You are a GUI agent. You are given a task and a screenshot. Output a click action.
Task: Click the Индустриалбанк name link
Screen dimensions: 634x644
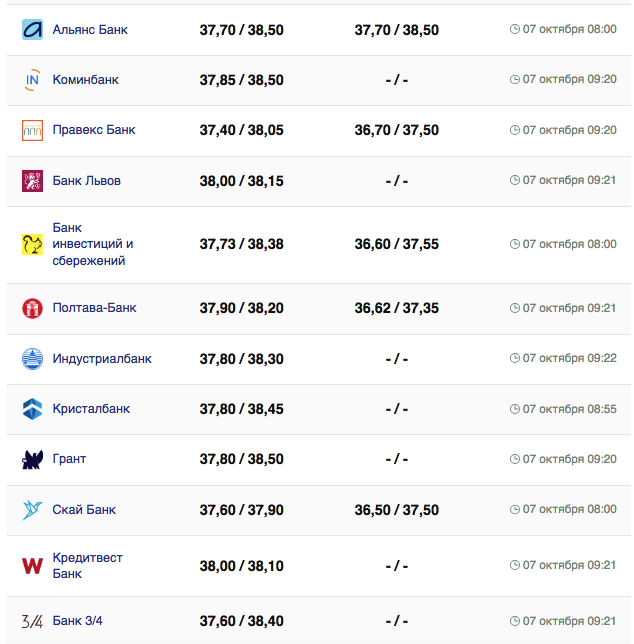click(102, 359)
